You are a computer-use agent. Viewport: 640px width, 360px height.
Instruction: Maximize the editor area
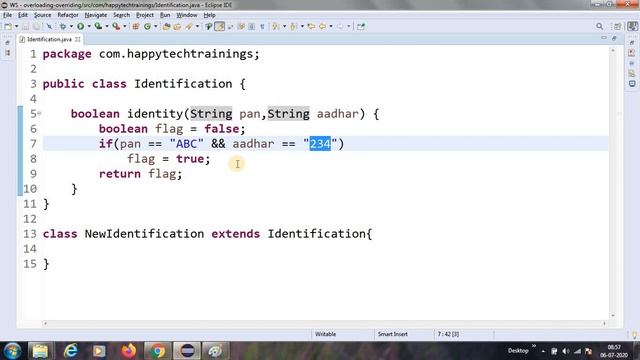pyautogui.click(x=614, y=38)
